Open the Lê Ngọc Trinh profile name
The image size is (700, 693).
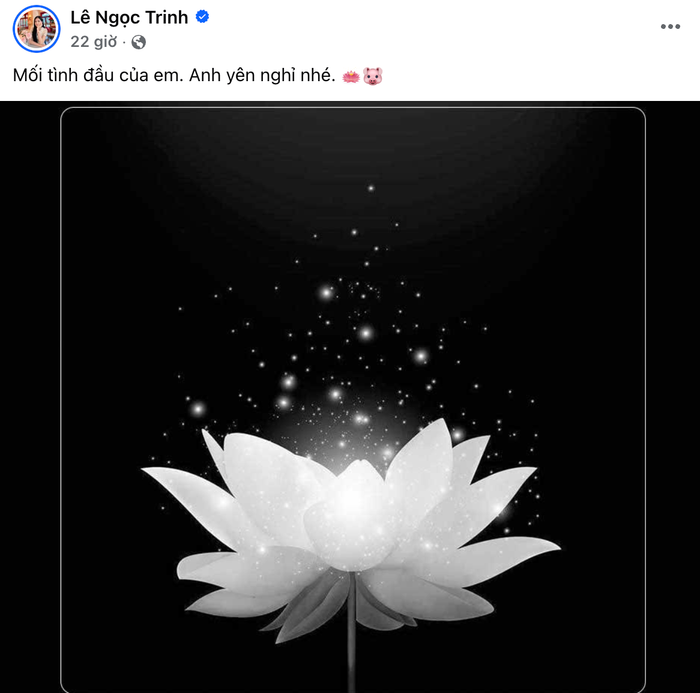(x=129, y=17)
